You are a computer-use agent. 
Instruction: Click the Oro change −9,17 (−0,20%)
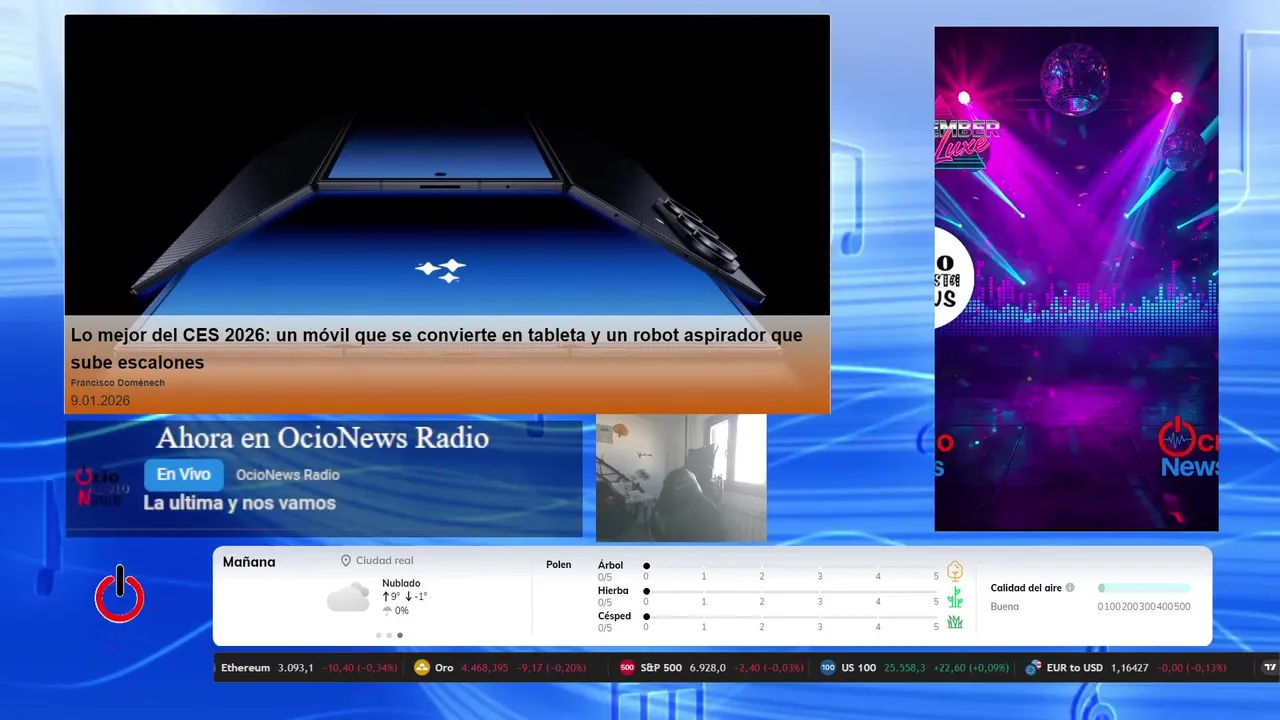pyautogui.click(x=552, y=668)
